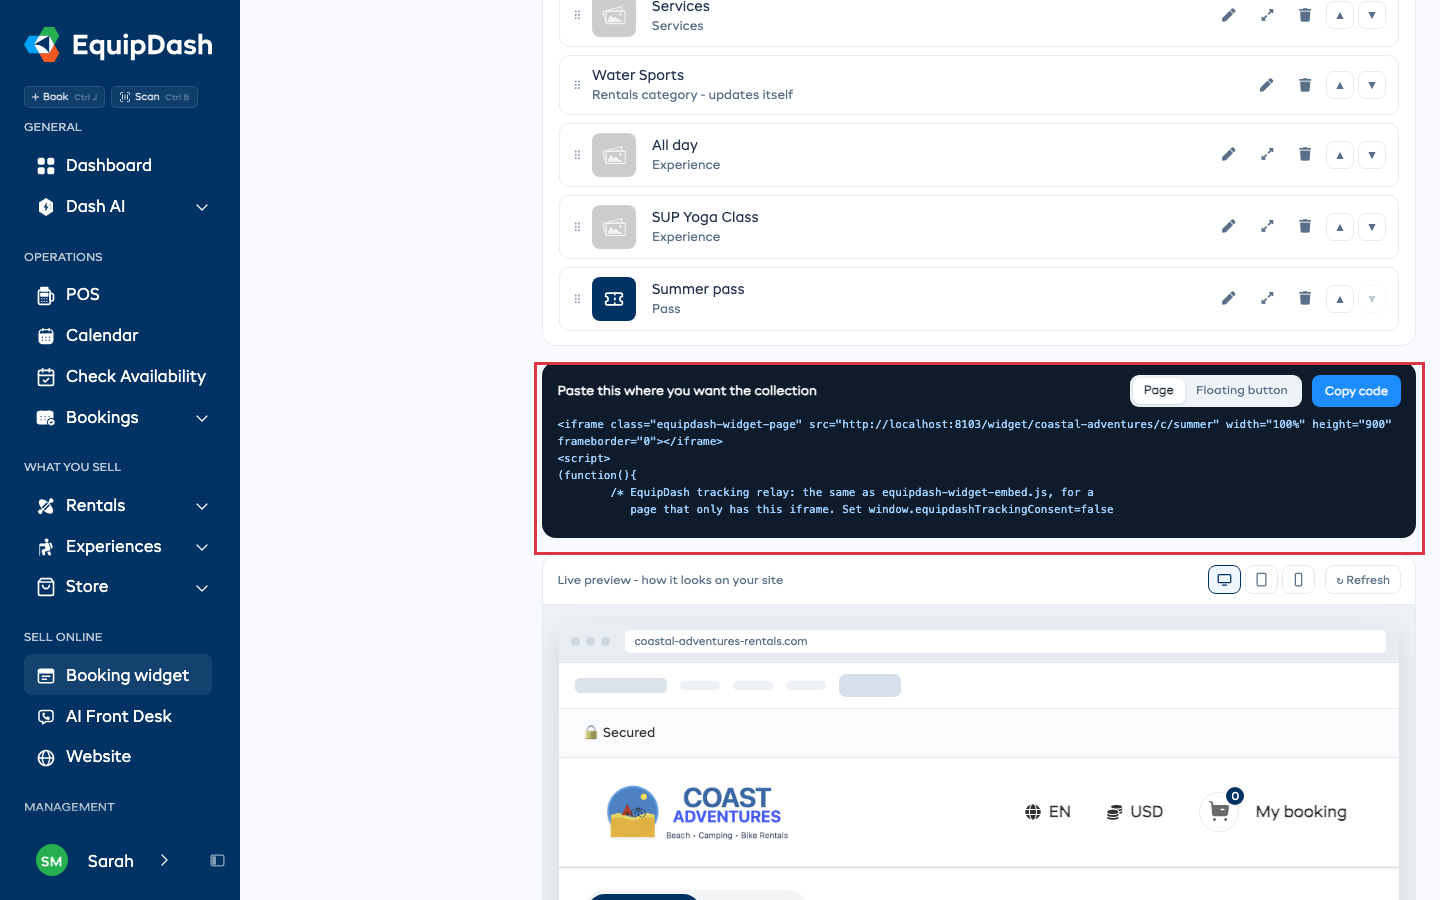Select mobile phone preview mode
The height and width of the screenshot is (900, 1440).
[1298, 580]
